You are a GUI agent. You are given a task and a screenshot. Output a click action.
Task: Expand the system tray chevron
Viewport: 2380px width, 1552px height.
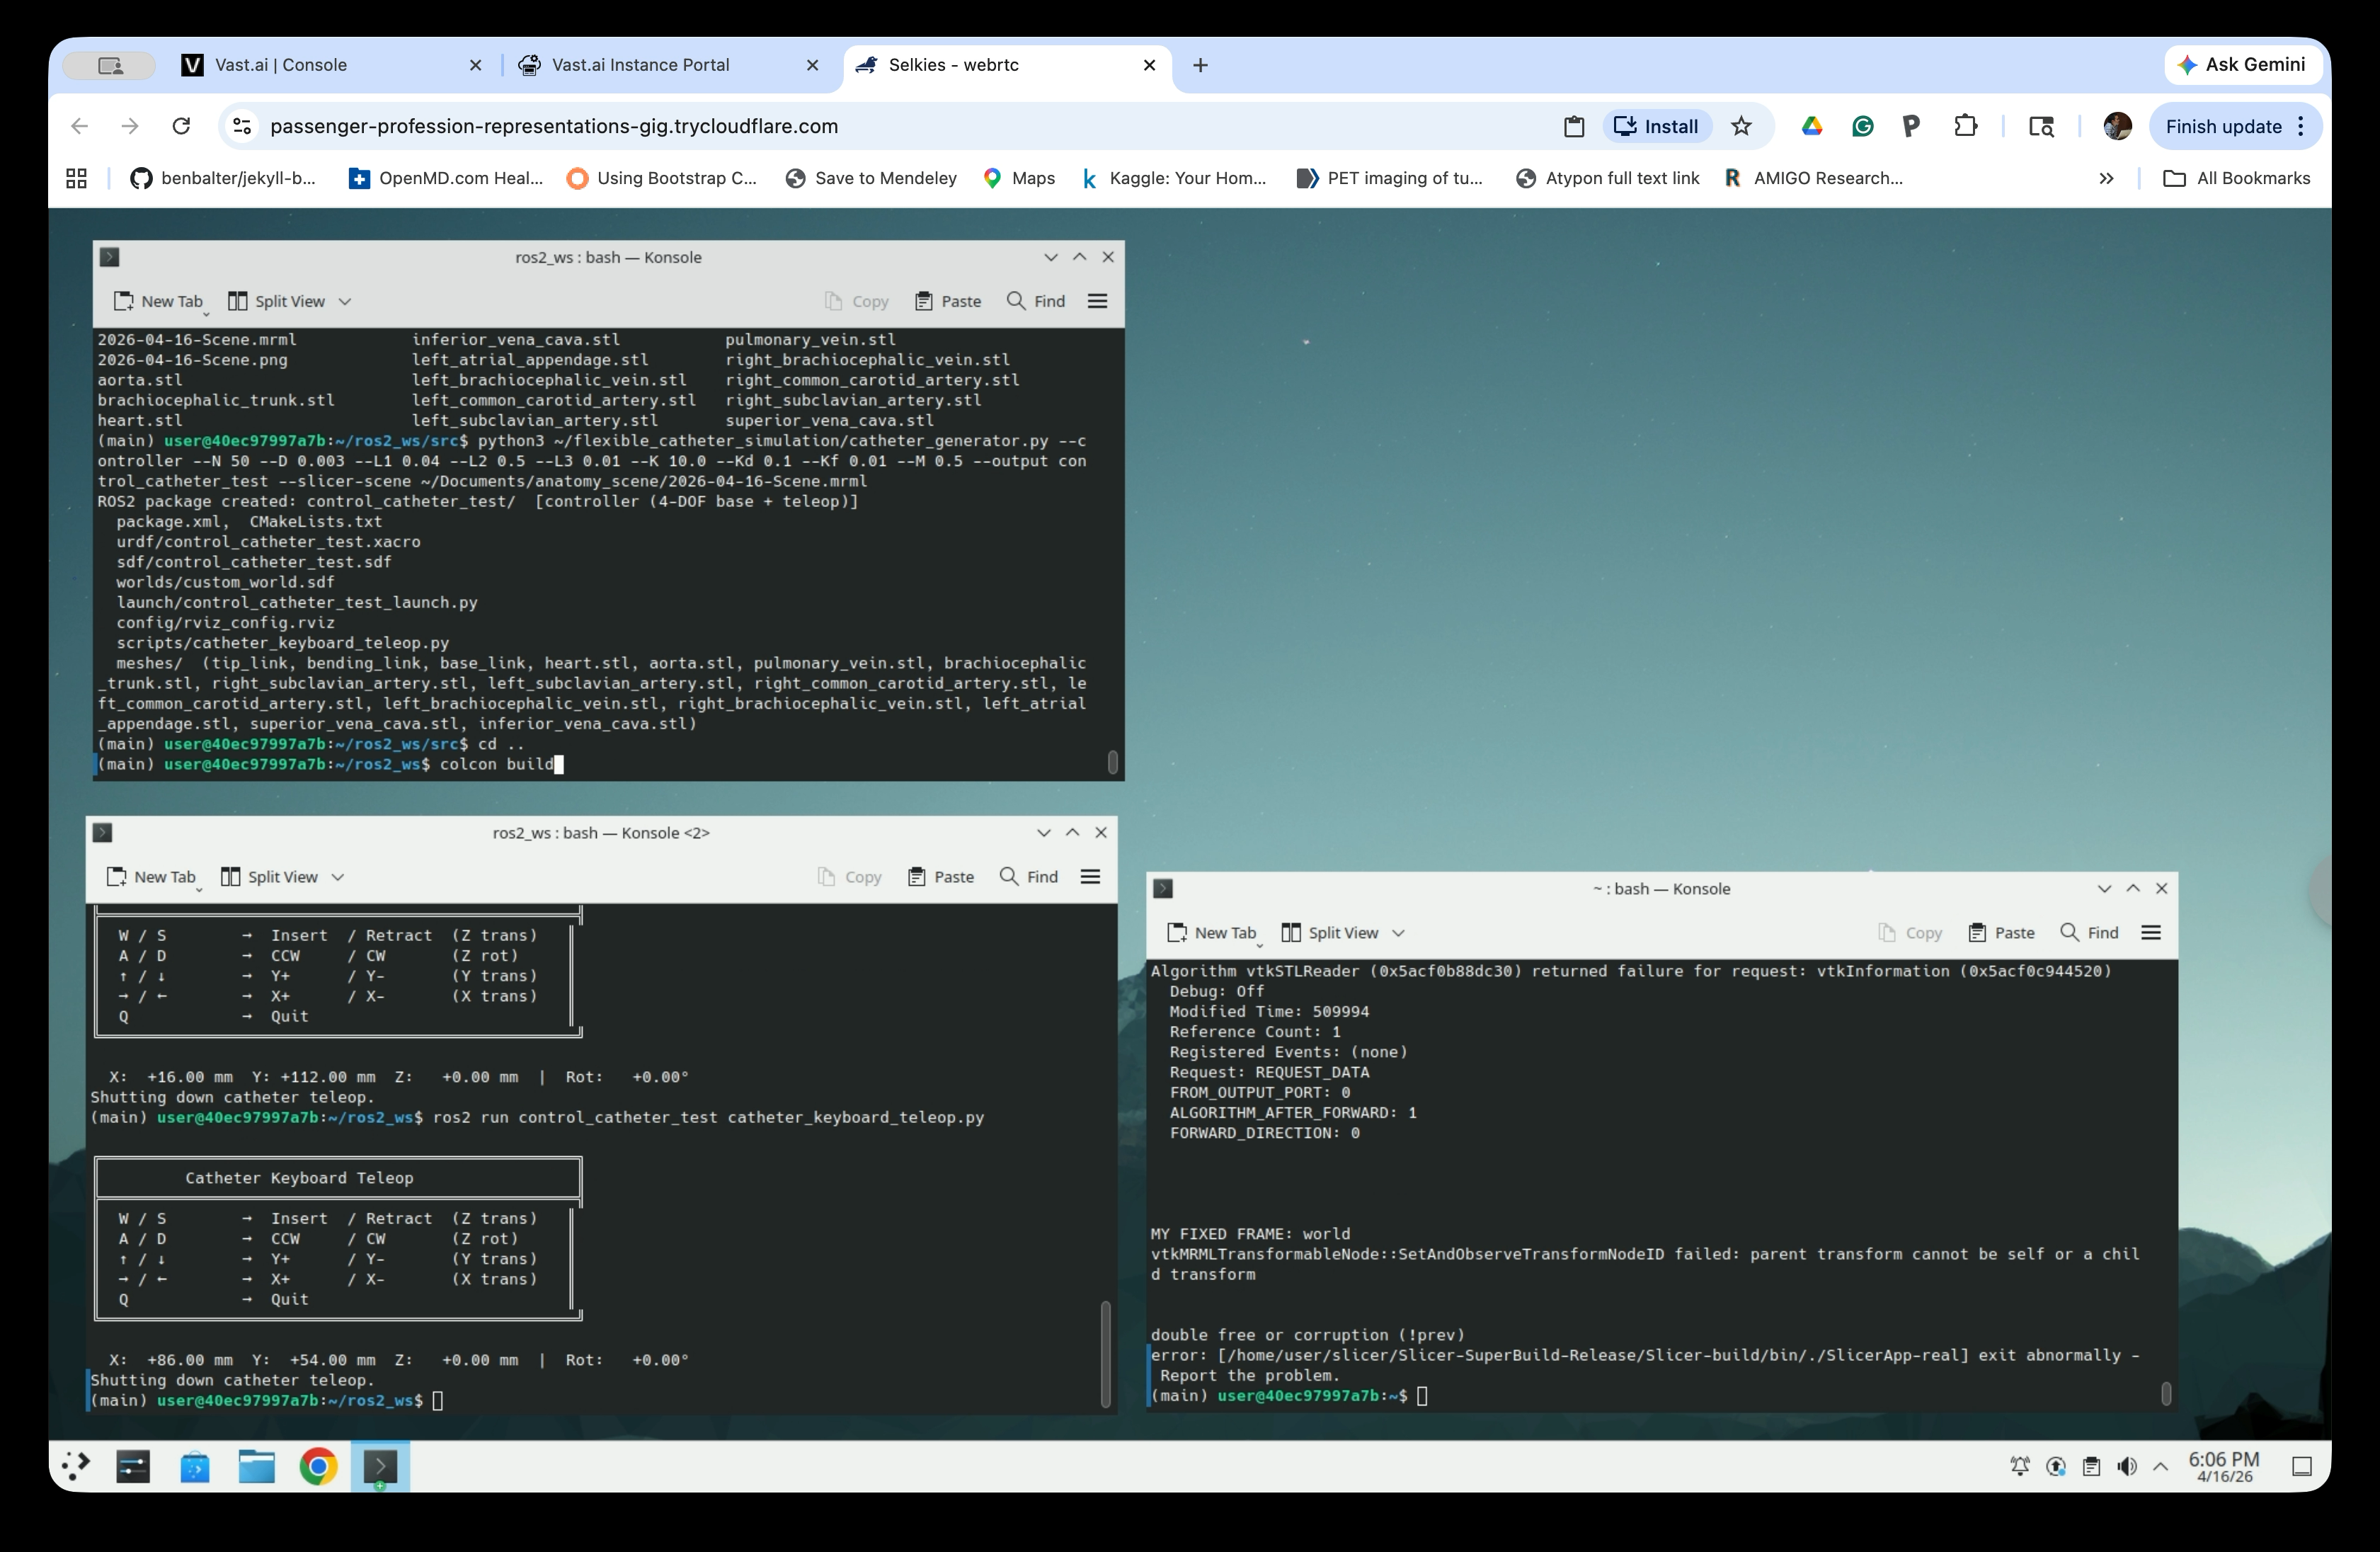coord(2161,1466)
